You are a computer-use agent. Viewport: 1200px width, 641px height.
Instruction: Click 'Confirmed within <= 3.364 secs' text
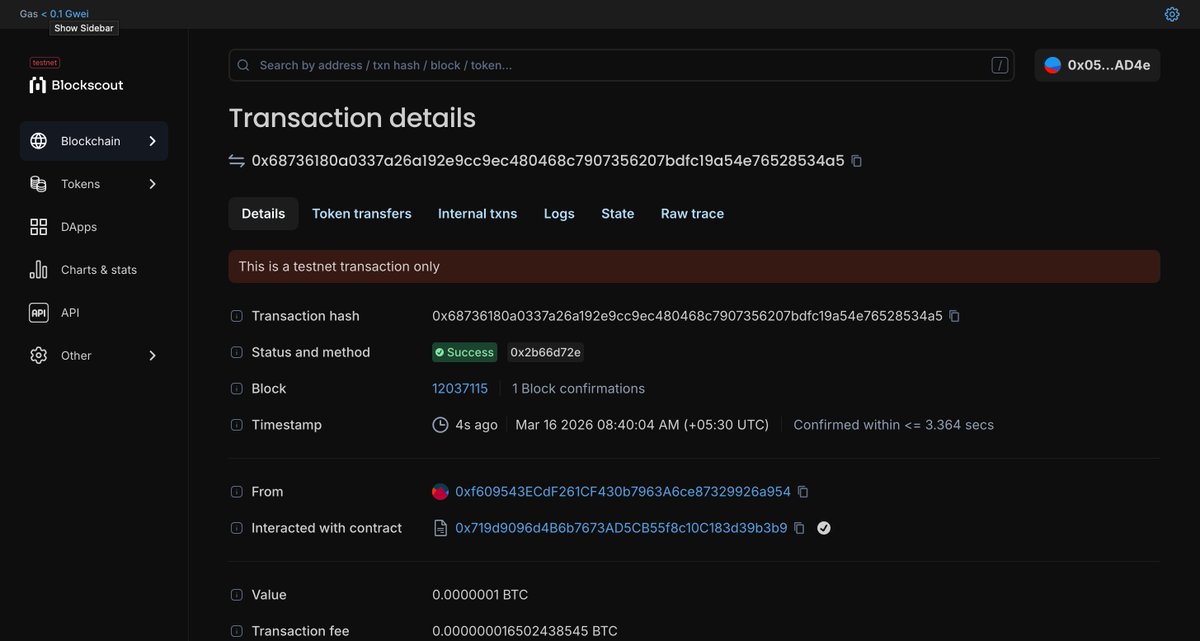click(x=893, y=425)
